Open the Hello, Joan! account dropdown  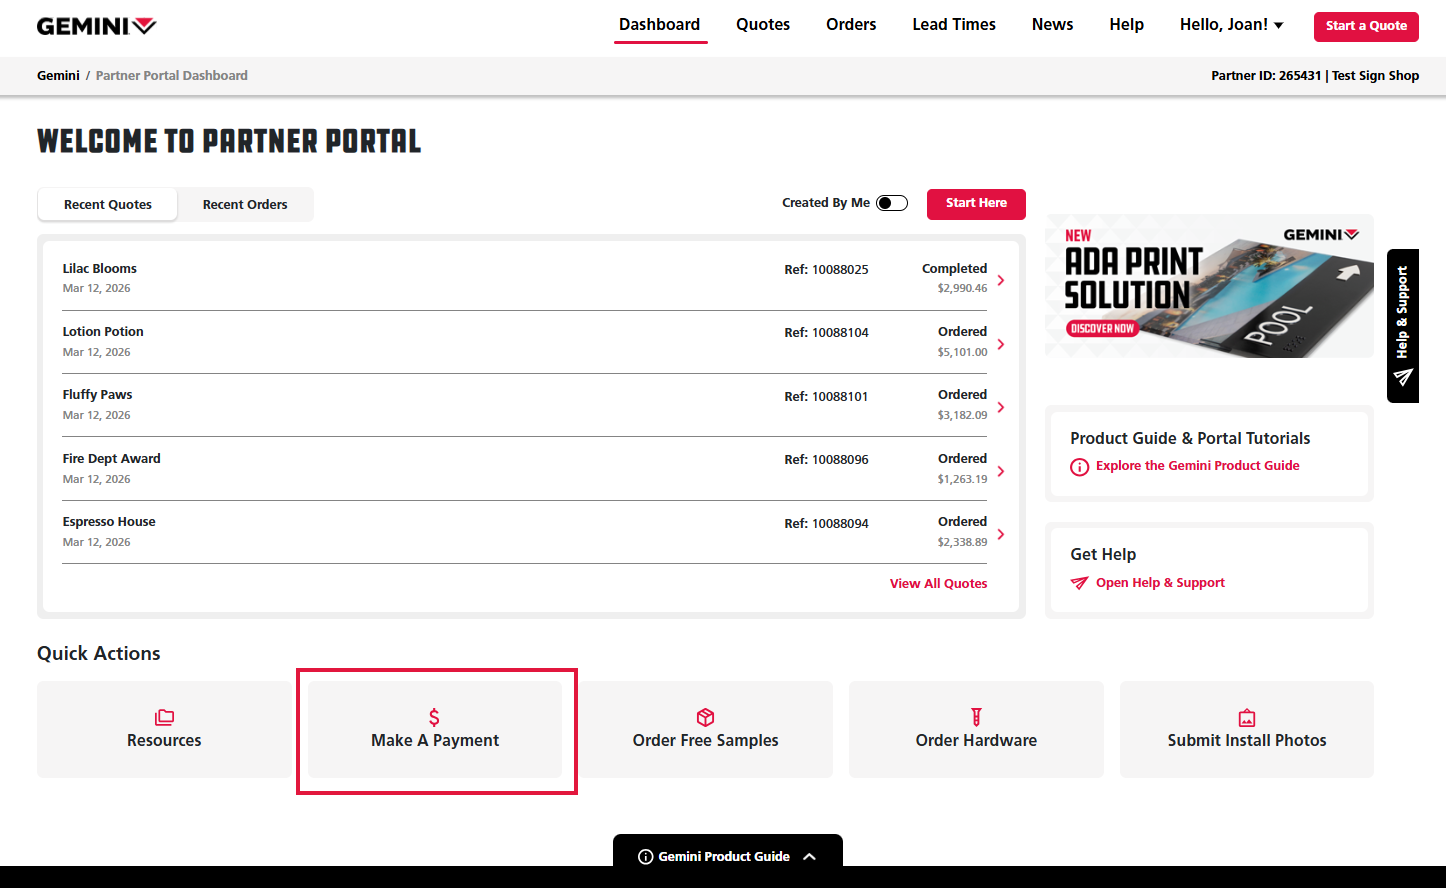tap(1231, 25)
